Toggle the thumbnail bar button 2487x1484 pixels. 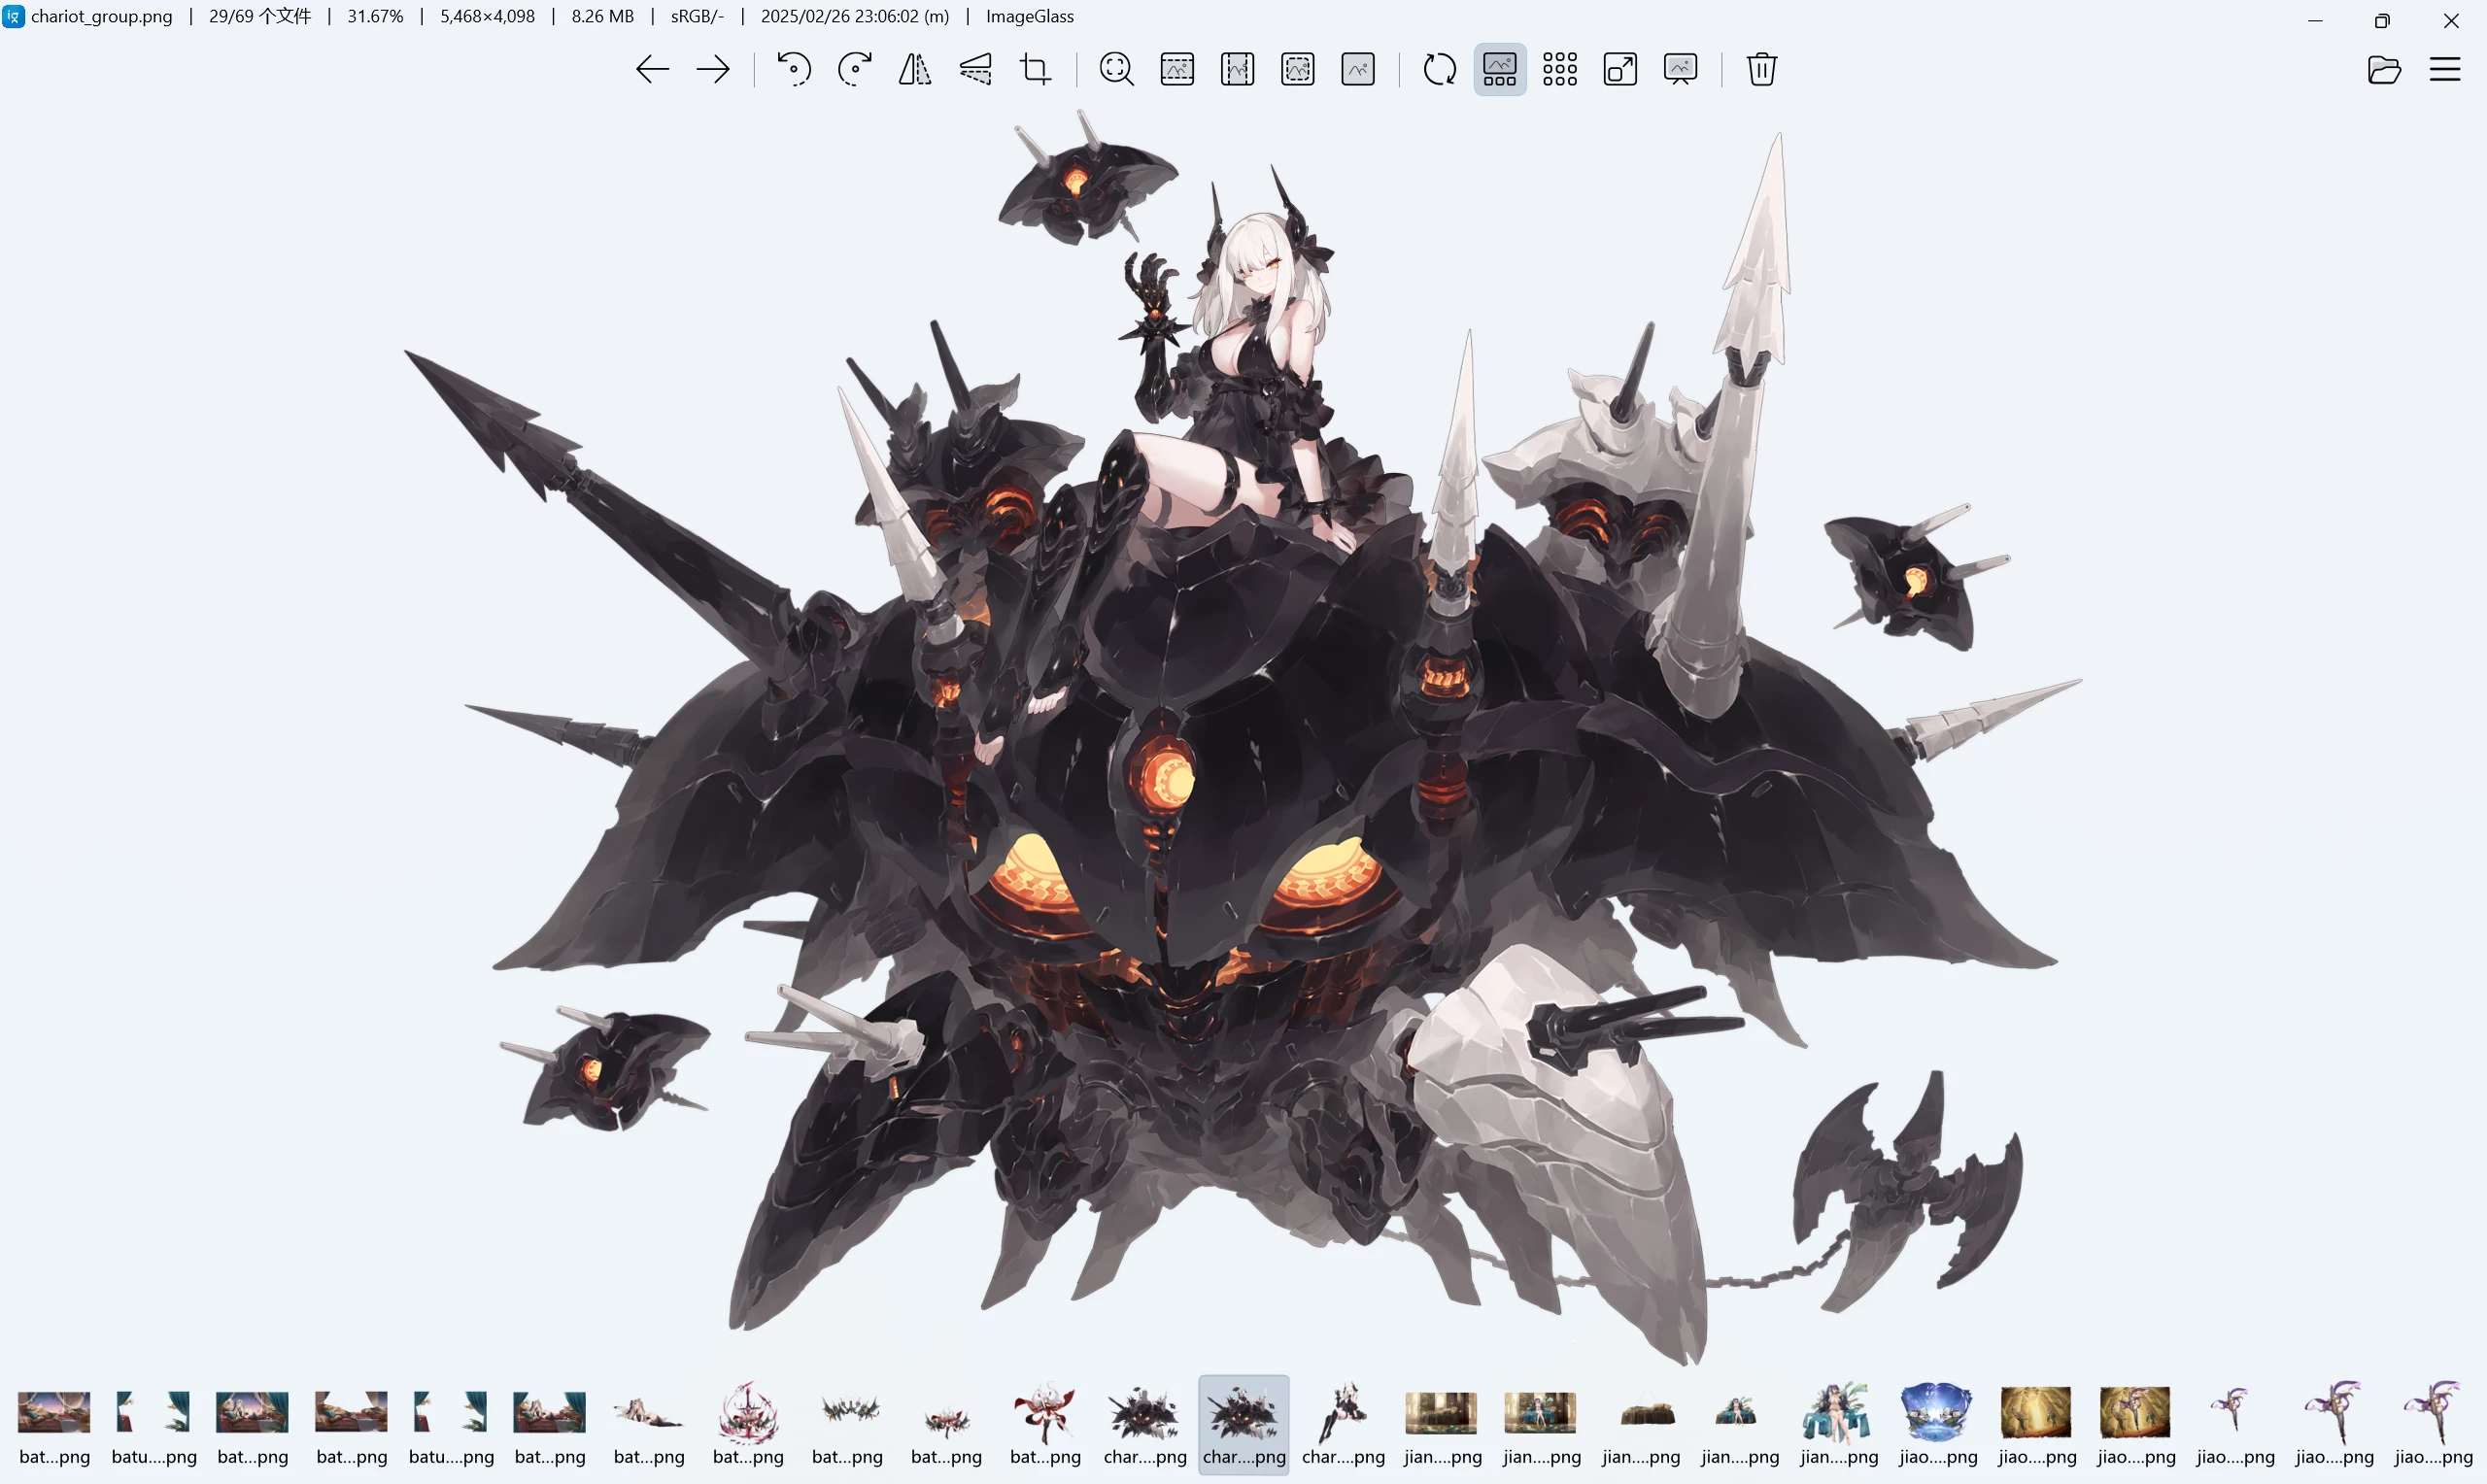tap(1500, 69)
